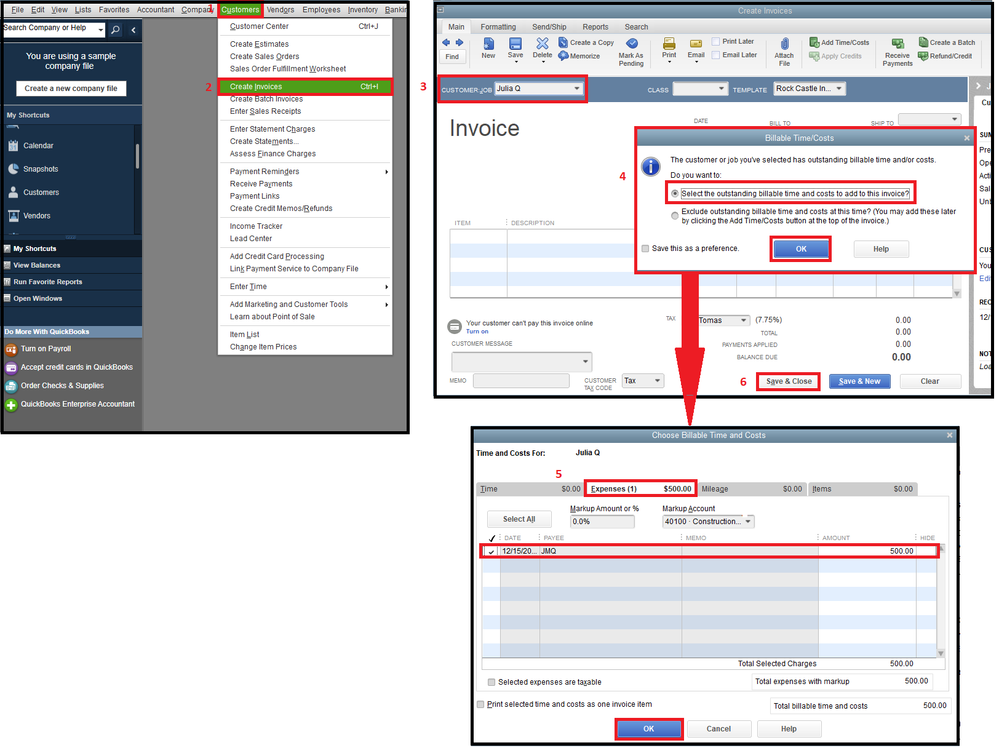Select Create Invoices menu entry
999x748 pixels.
305,87
